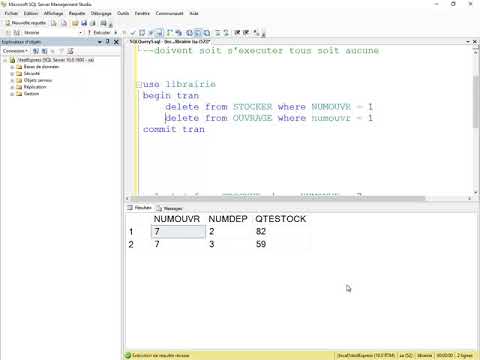Click the parse query checkmark icon
This screenshot has height=360, width=480.
click(133, 33)
